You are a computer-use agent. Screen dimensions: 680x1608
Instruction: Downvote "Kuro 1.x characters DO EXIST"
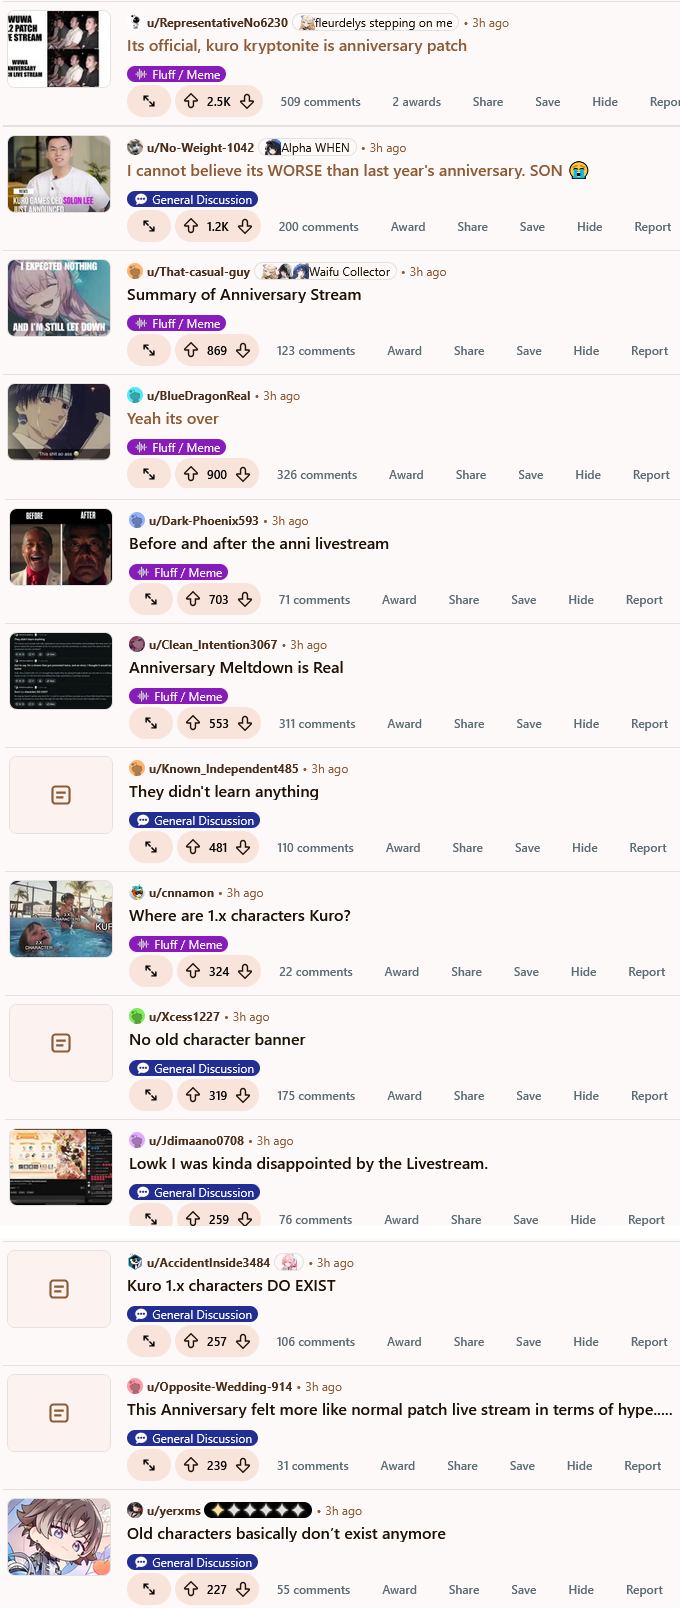[243, 1341]
